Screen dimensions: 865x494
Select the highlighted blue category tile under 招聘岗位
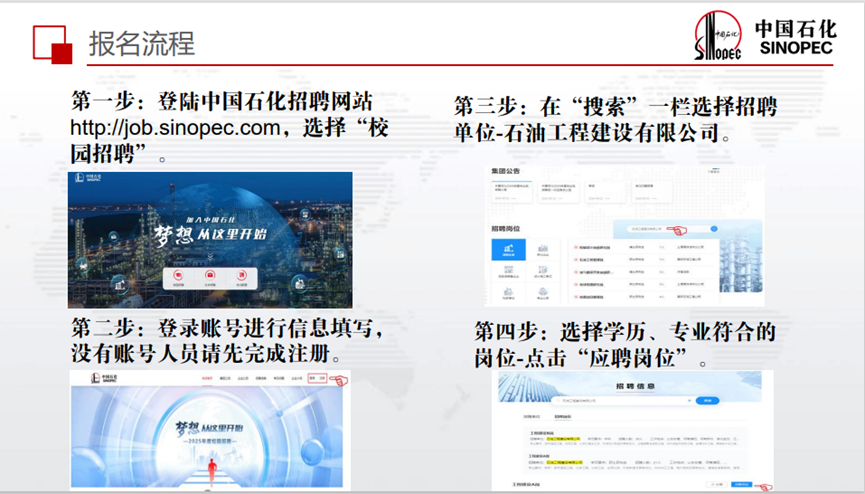[x=508, y=250]
